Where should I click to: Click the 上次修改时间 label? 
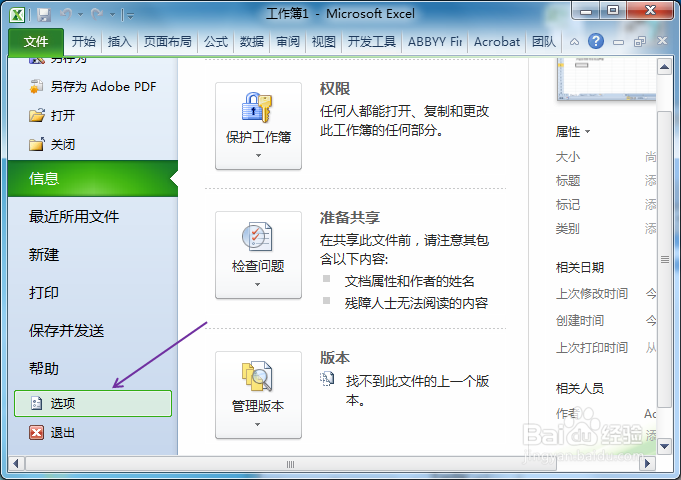click(592, 294)
